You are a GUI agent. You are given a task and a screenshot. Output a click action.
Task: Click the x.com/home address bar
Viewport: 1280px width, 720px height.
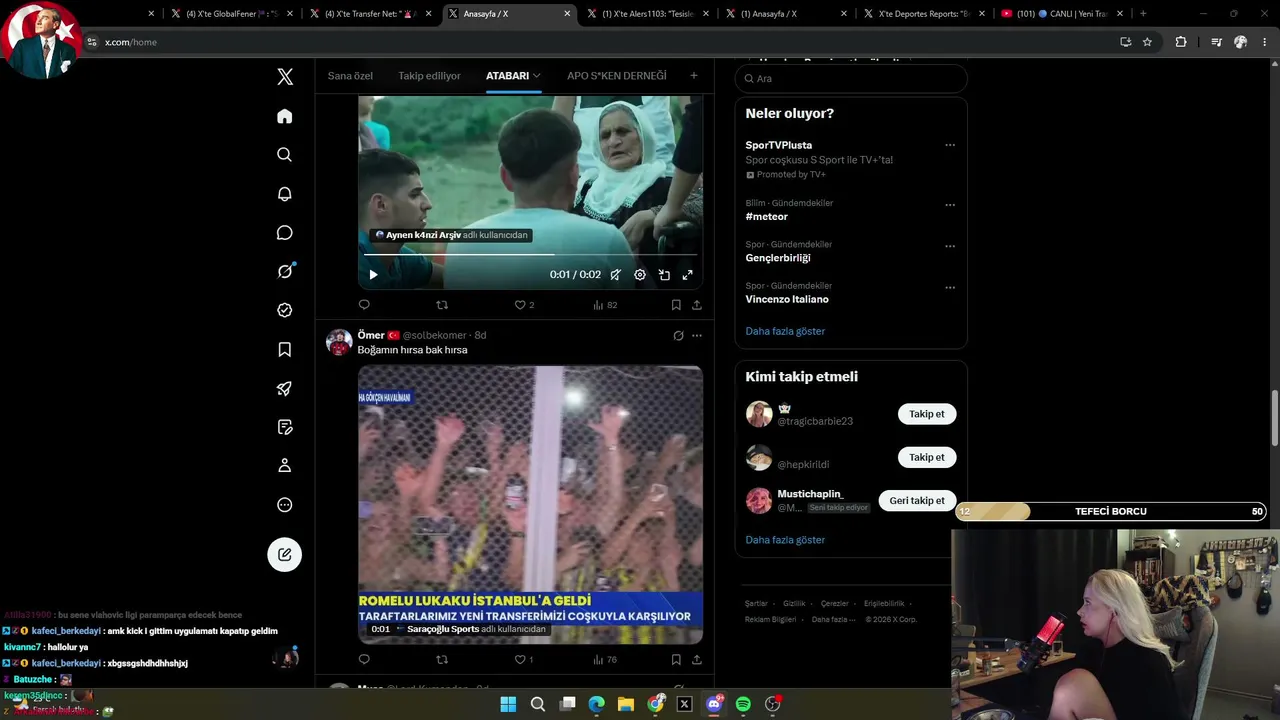coord(600,42)
